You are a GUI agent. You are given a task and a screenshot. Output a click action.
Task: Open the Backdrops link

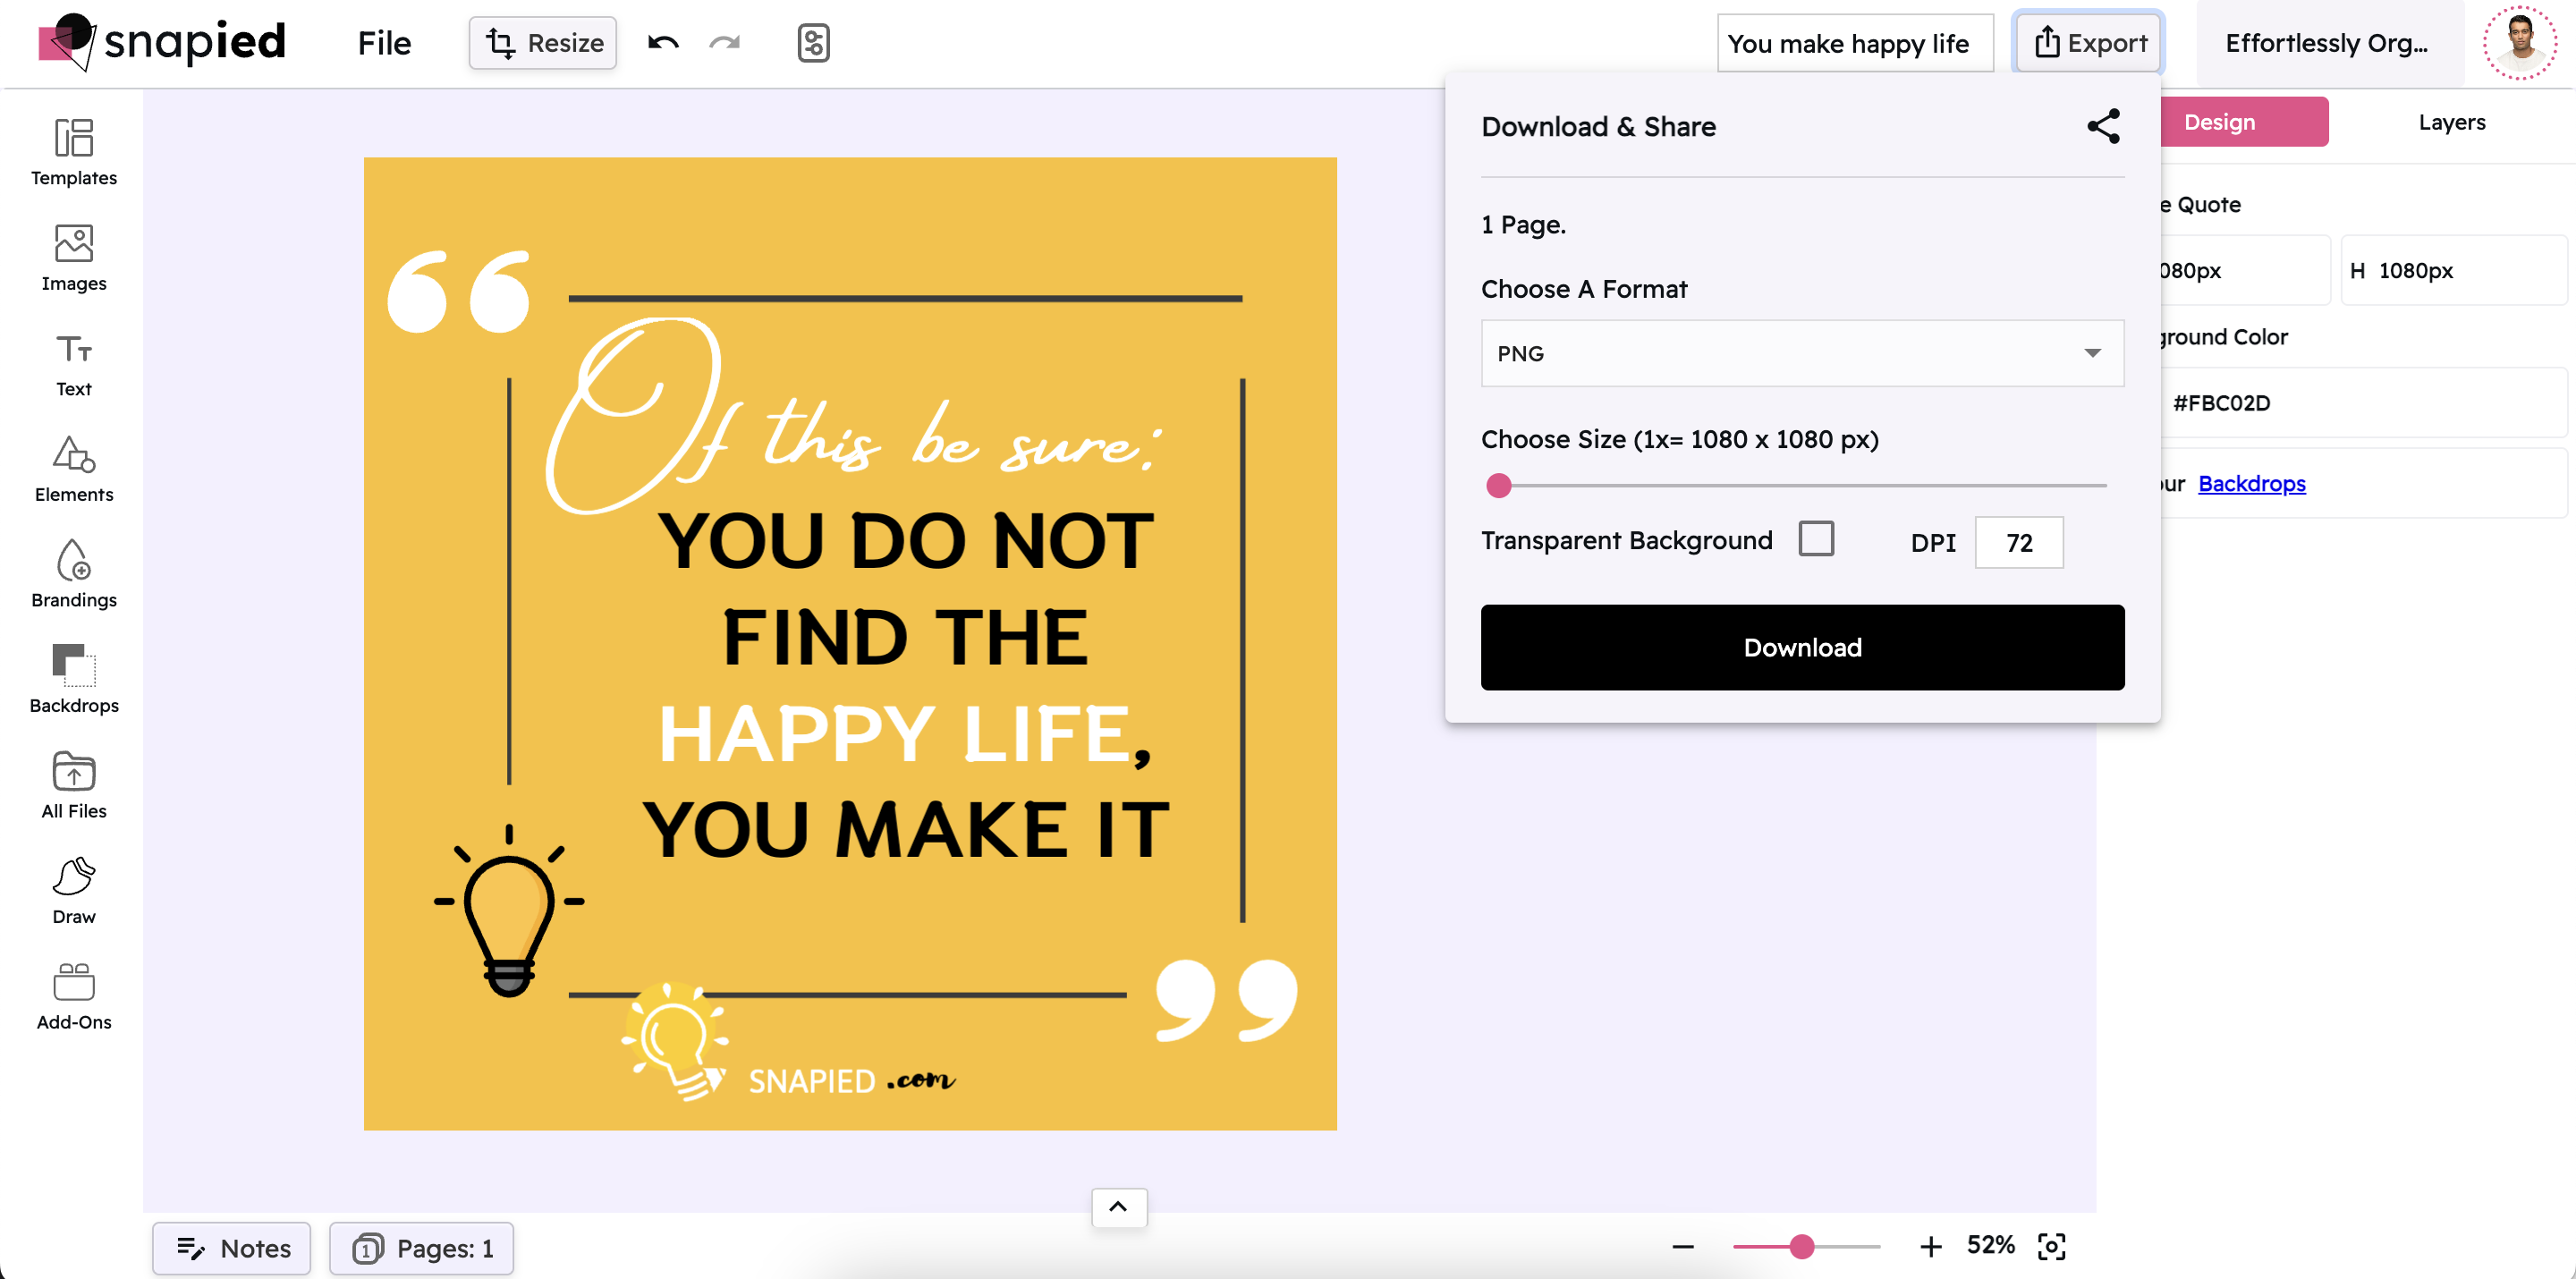(2251, 483)
